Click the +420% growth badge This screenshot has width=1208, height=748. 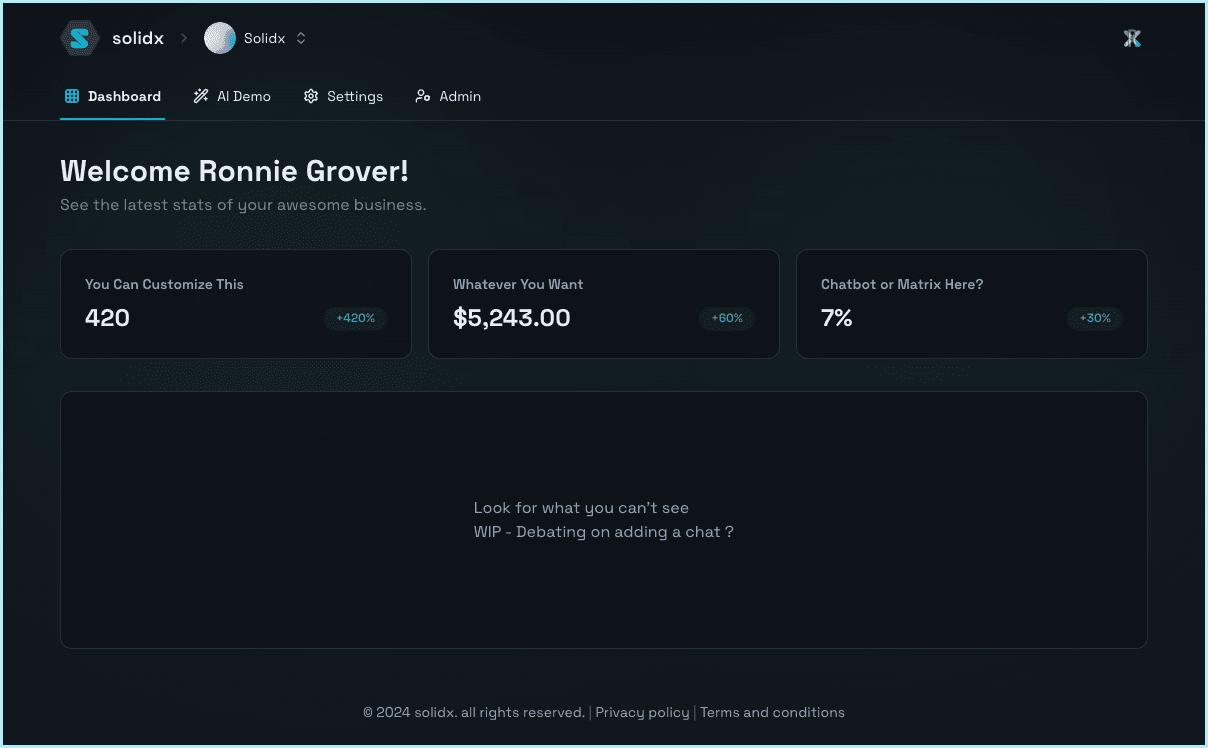[355, 319]
